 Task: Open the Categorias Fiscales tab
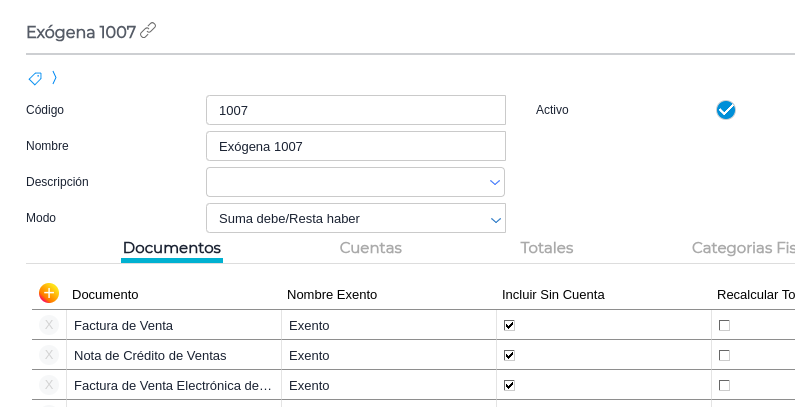click(743, 248)
